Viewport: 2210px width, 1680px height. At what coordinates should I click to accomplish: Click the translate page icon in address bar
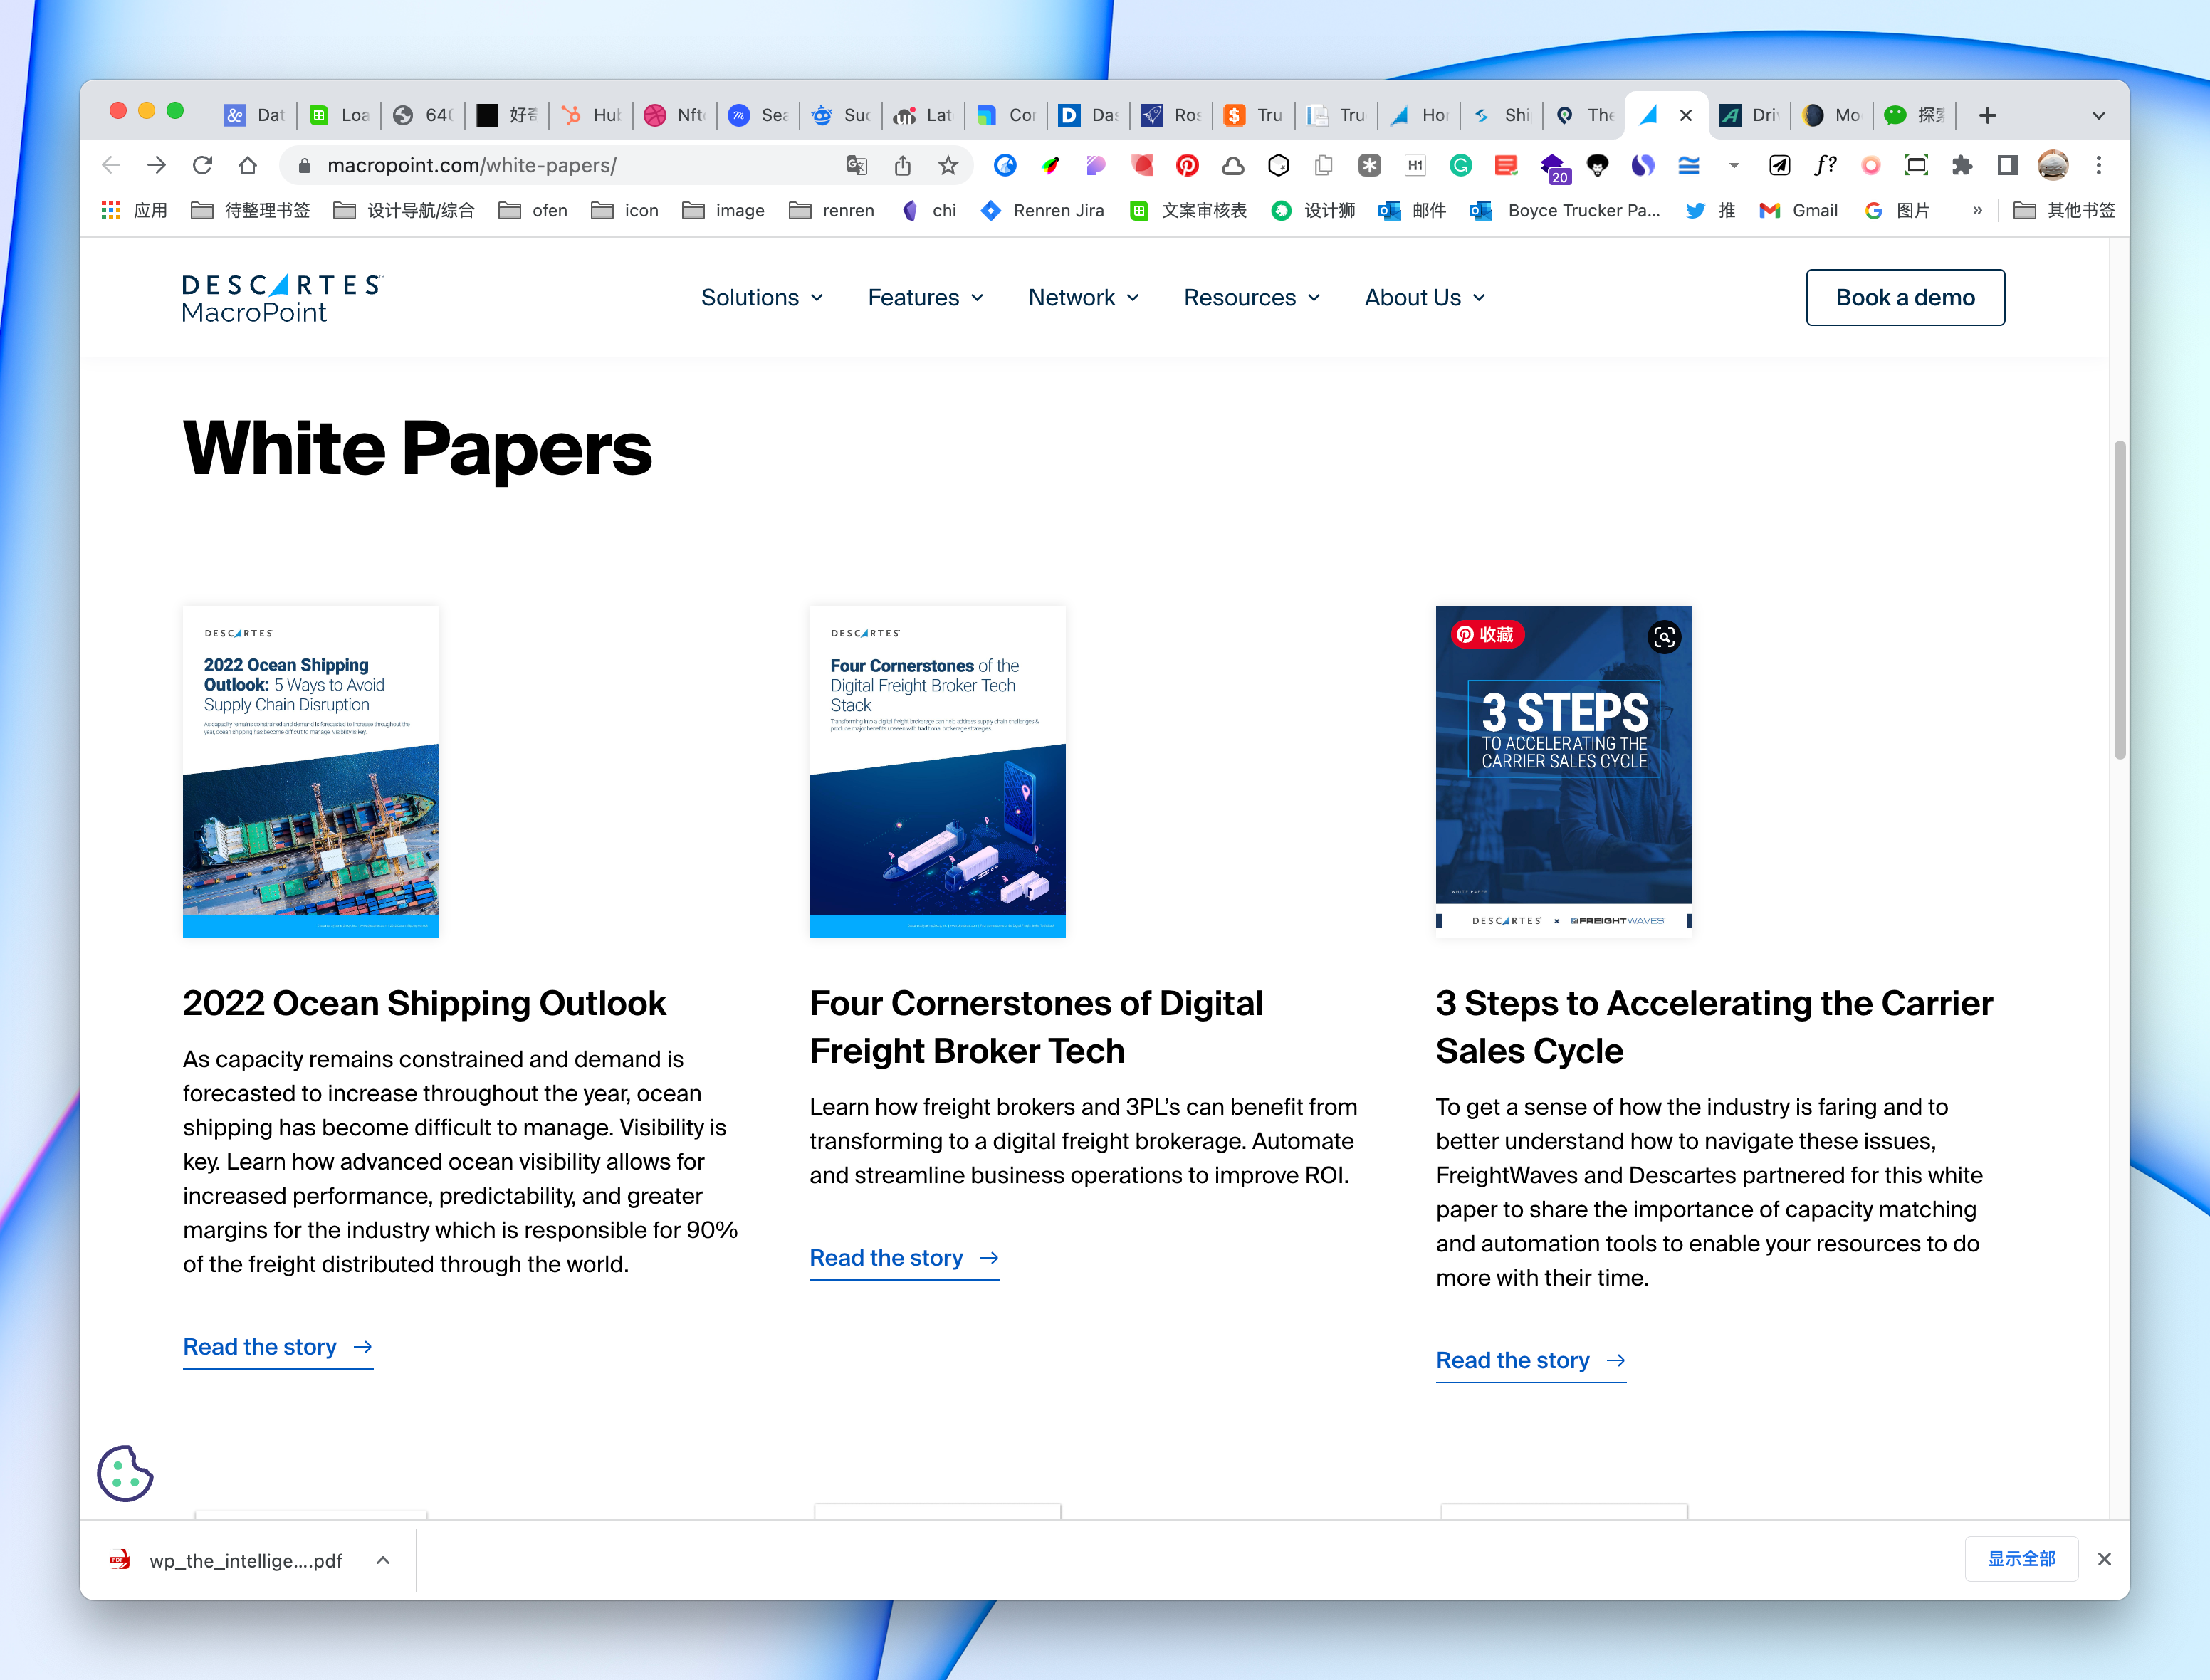(857, 166)
